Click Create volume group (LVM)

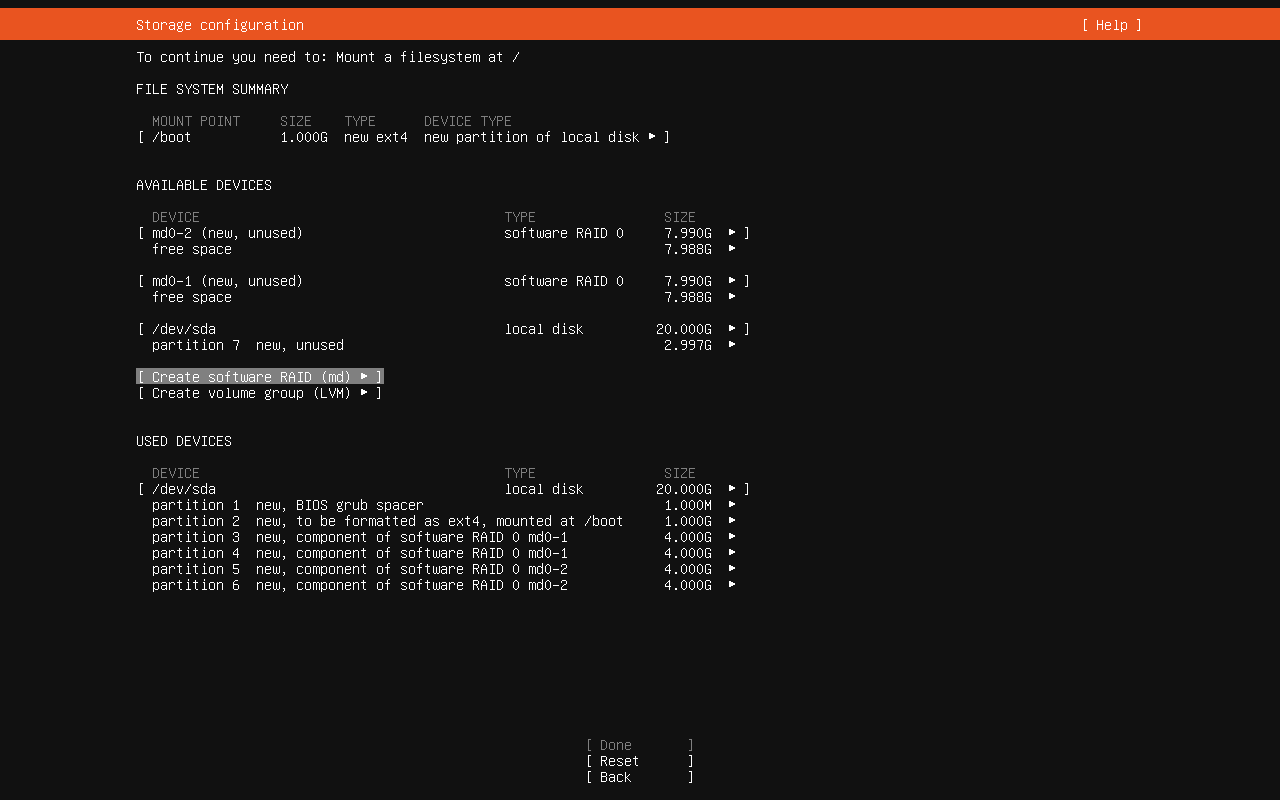pyautogui.click(x=260, y=393)
